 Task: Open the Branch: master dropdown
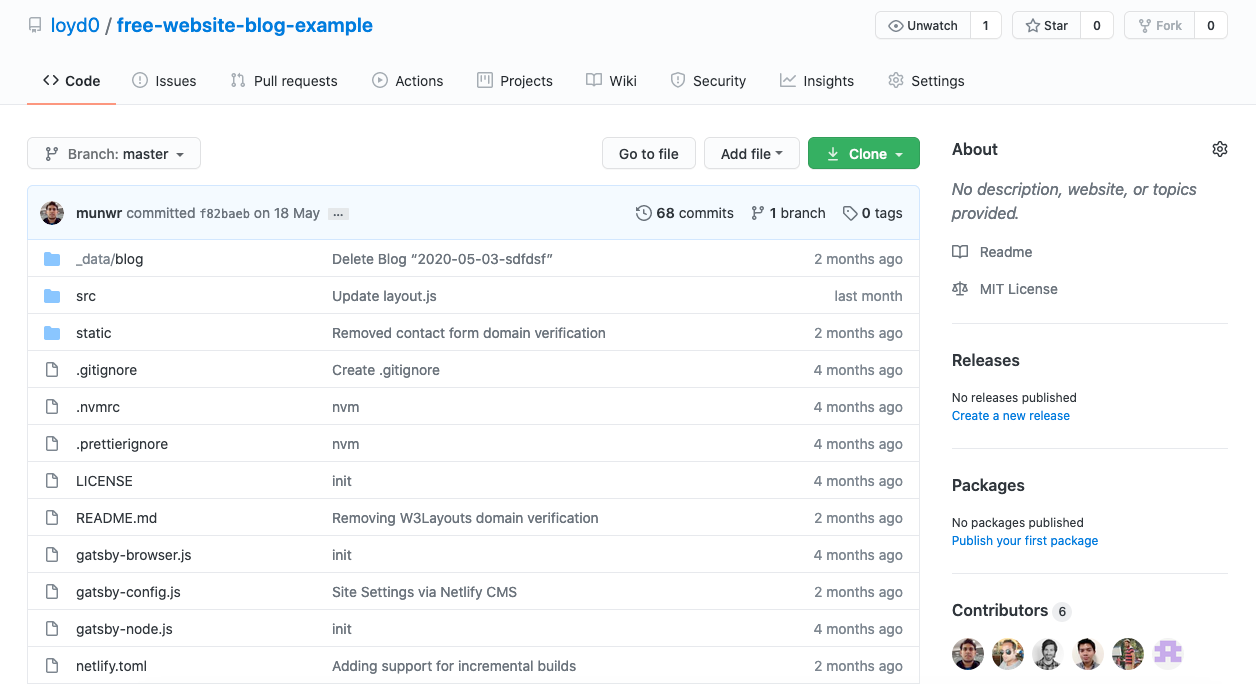114,154
